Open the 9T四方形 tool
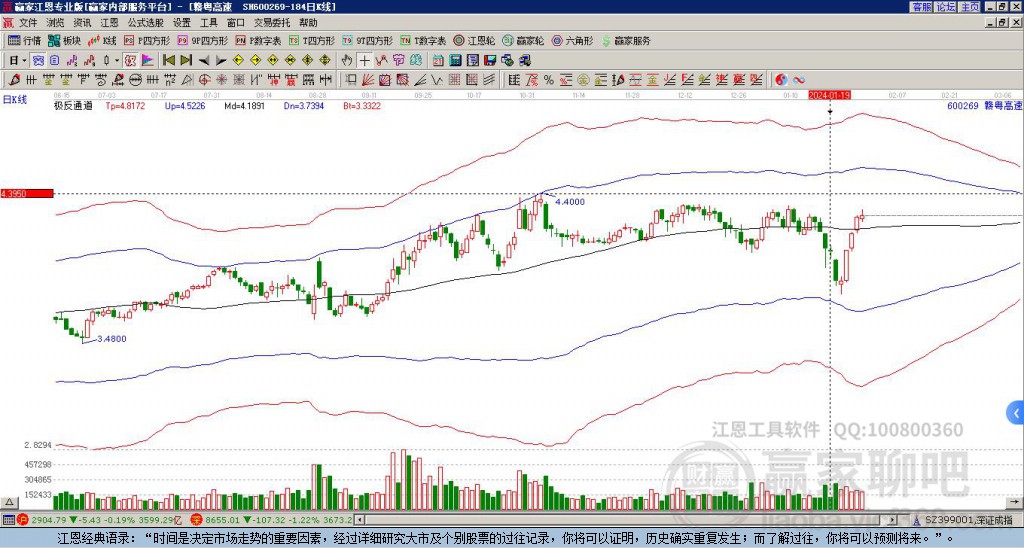The image size is (1024, 548). coord(368,40)
